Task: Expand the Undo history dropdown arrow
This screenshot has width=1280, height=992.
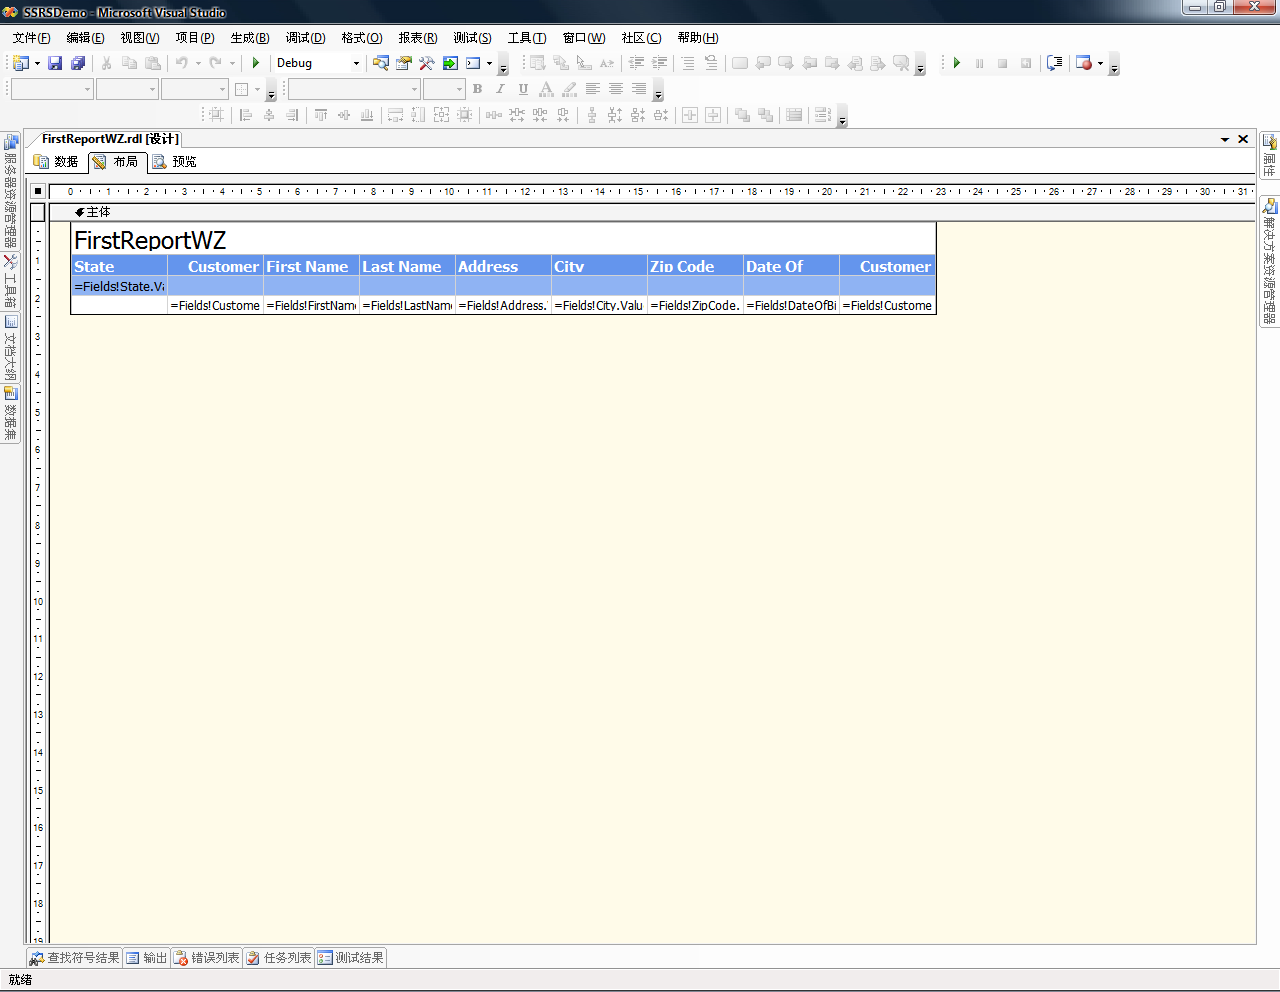Action: (198, 63)
